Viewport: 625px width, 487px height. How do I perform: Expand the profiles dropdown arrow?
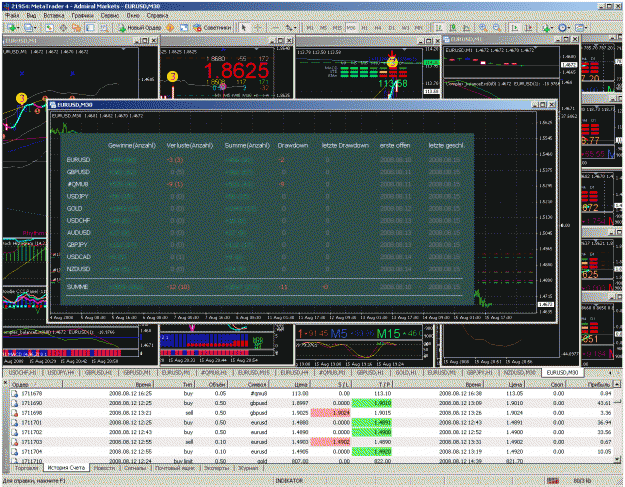[35, 28]
